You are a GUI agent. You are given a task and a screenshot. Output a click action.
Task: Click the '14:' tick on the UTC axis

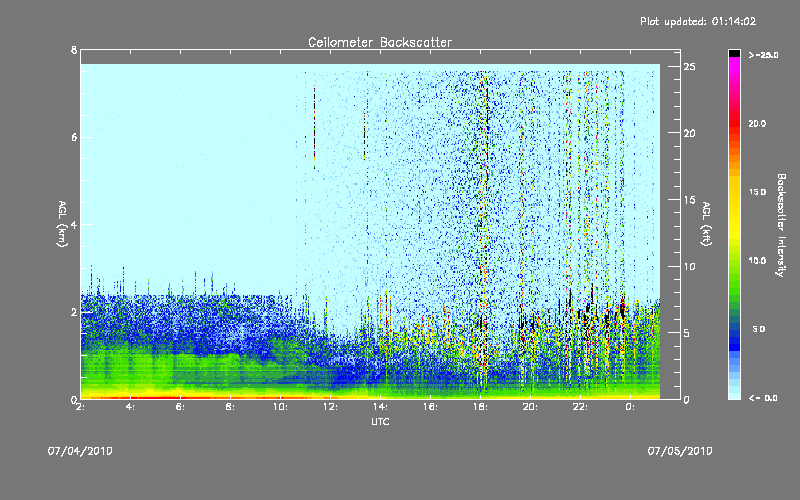[x=380, y=407]
